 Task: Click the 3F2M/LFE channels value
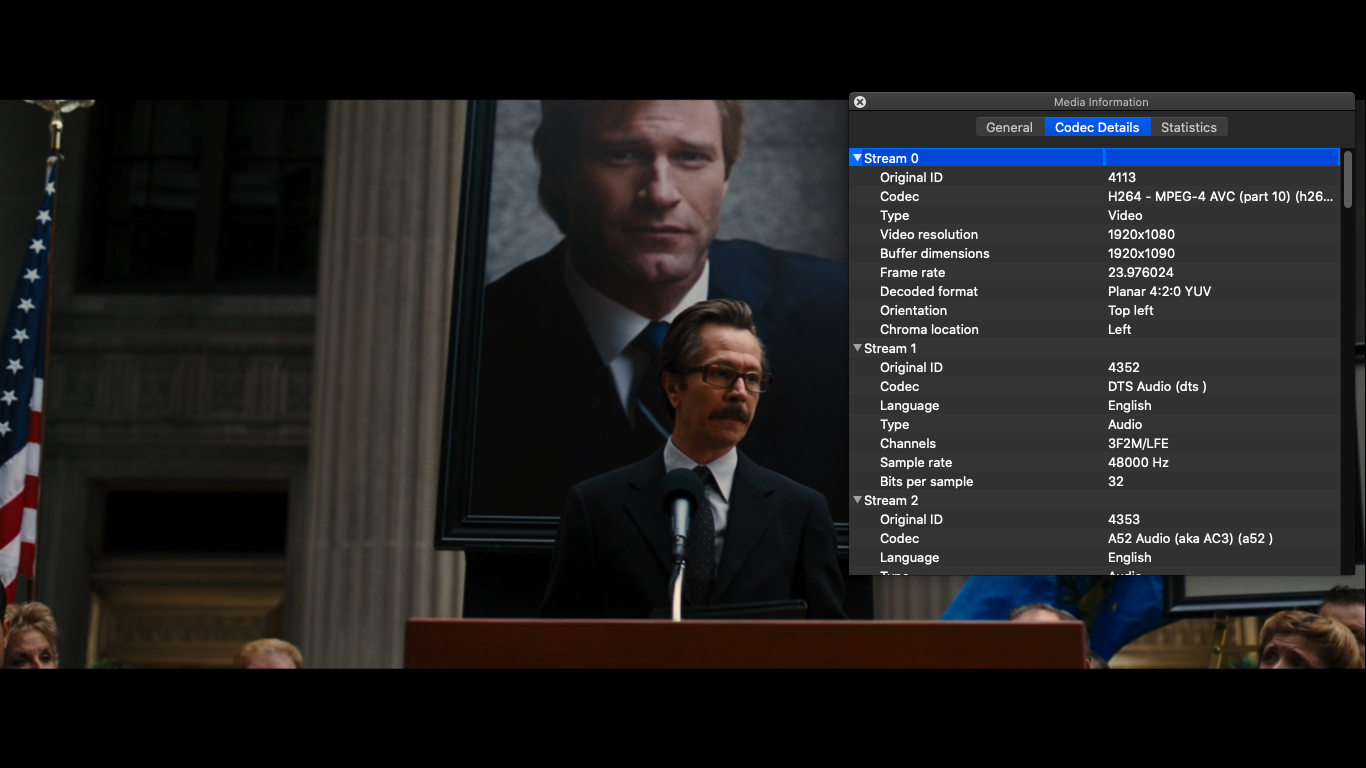(1138, 443)
